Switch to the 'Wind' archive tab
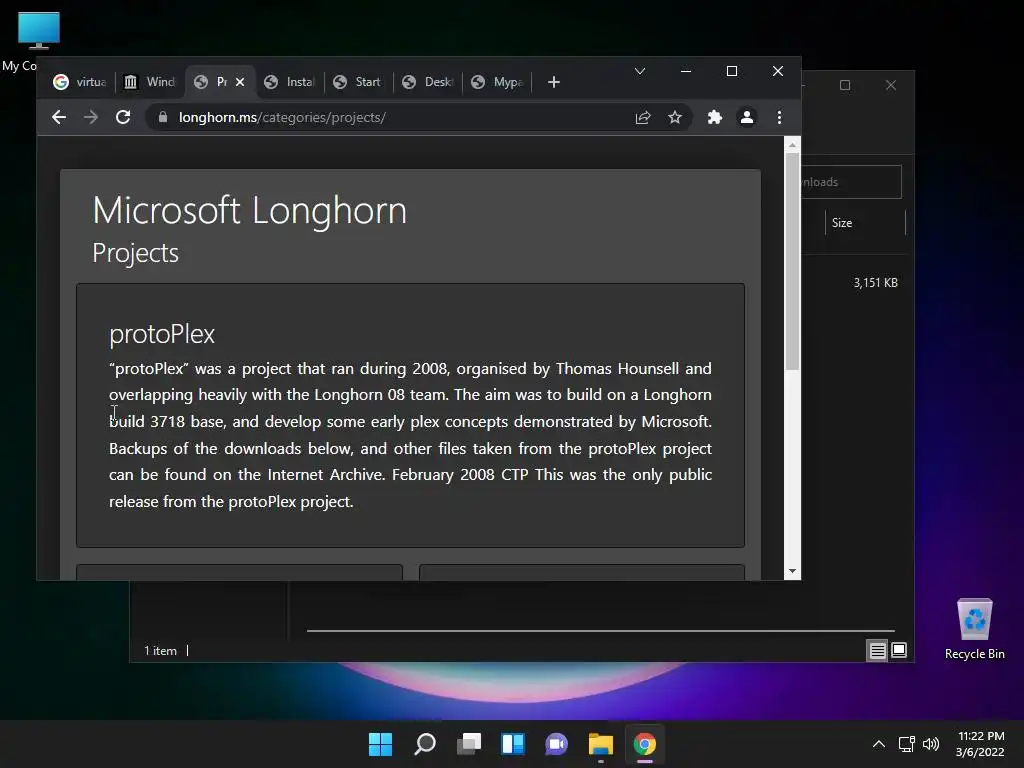Viewport: 1024px width, 768px height. click(x=150, y=82)
